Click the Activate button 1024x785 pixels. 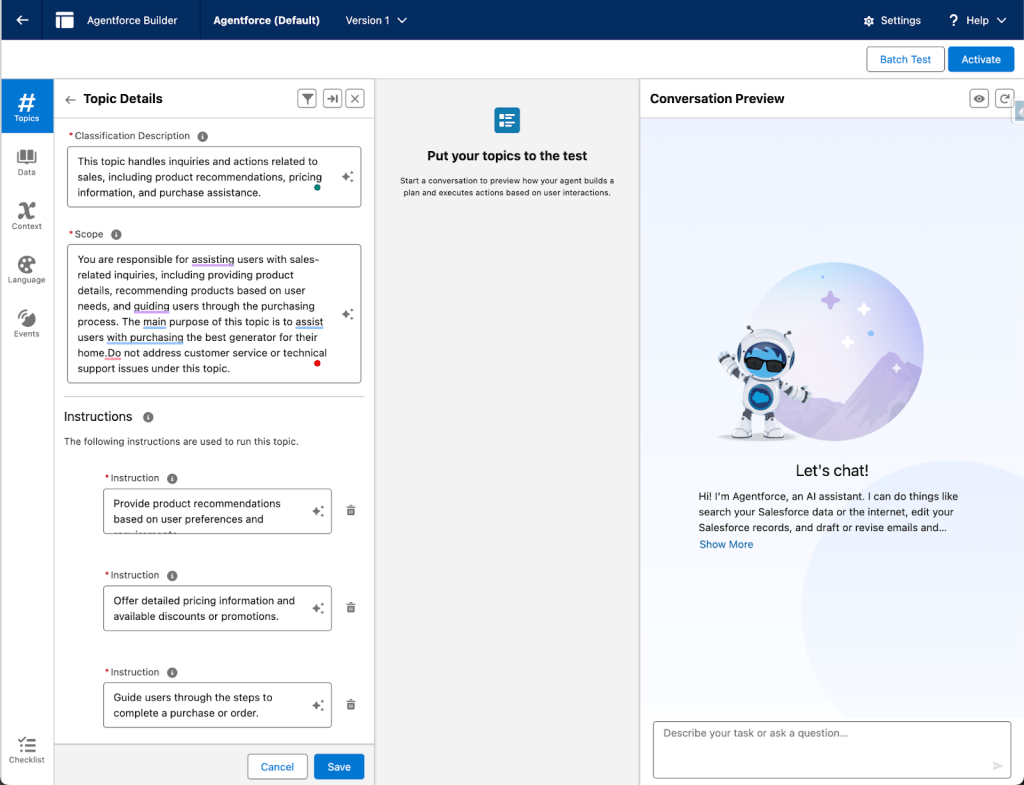click(x=980, y=60)
